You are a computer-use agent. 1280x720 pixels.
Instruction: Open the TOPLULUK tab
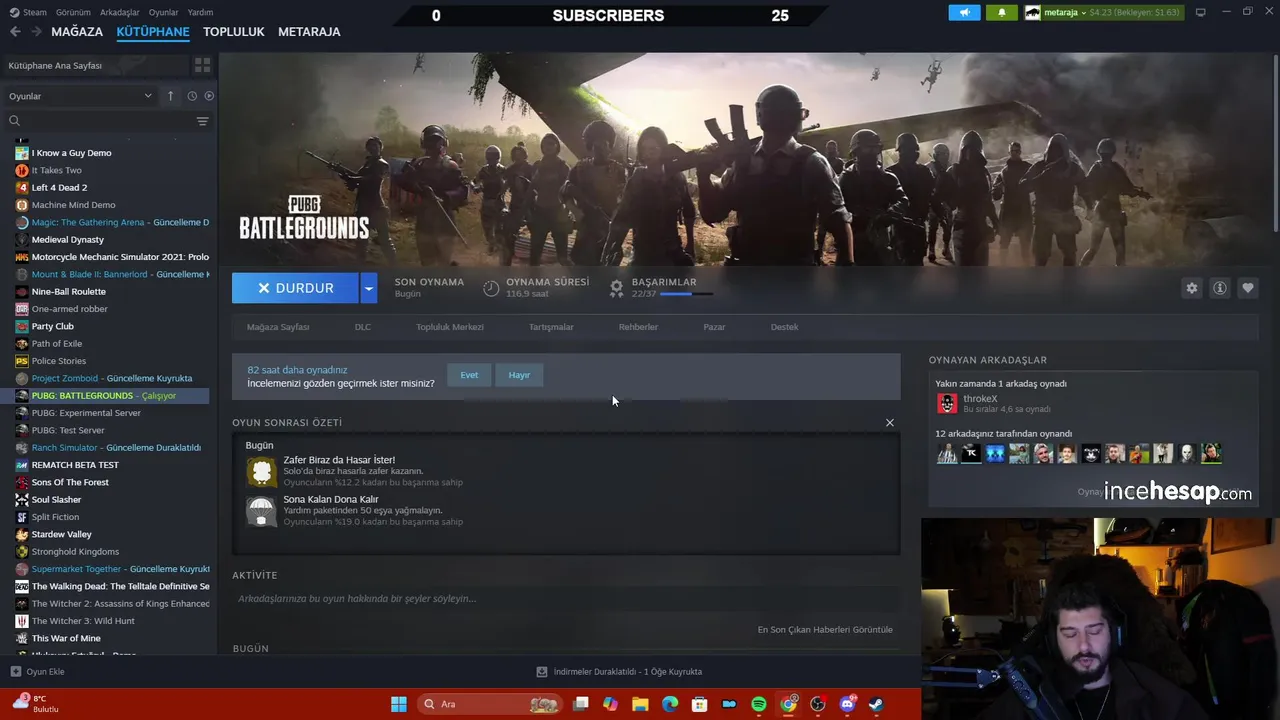233,32
